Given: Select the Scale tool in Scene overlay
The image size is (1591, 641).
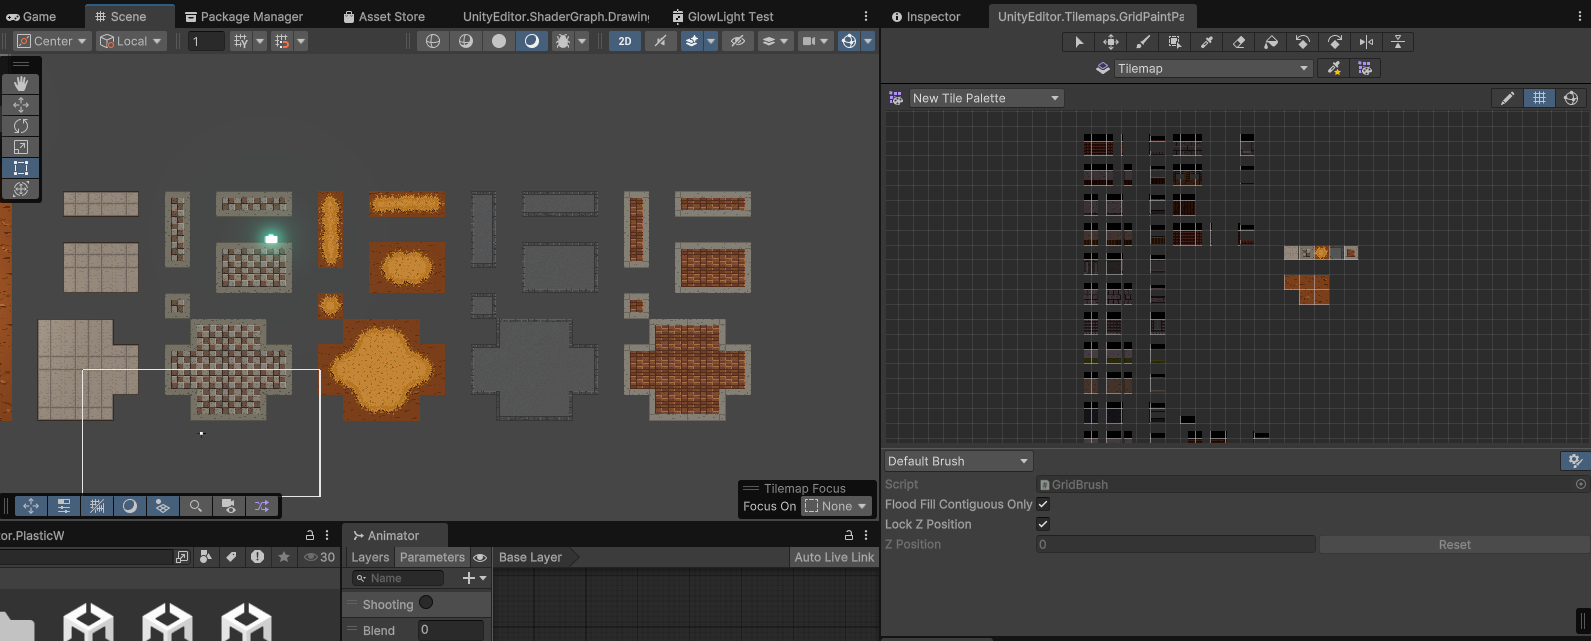Looking at the screenshot, I should click(21, 147).
